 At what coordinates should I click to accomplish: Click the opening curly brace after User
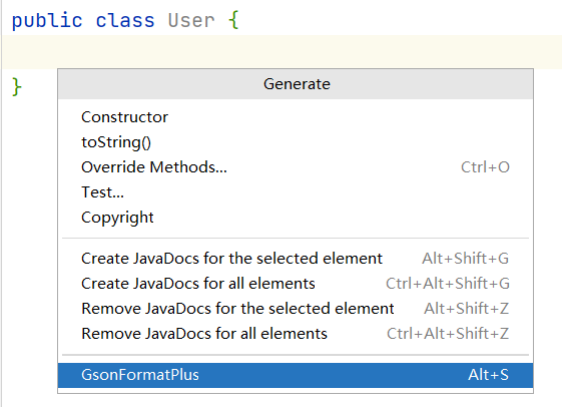pyautogui.click(x=233, y=20)
